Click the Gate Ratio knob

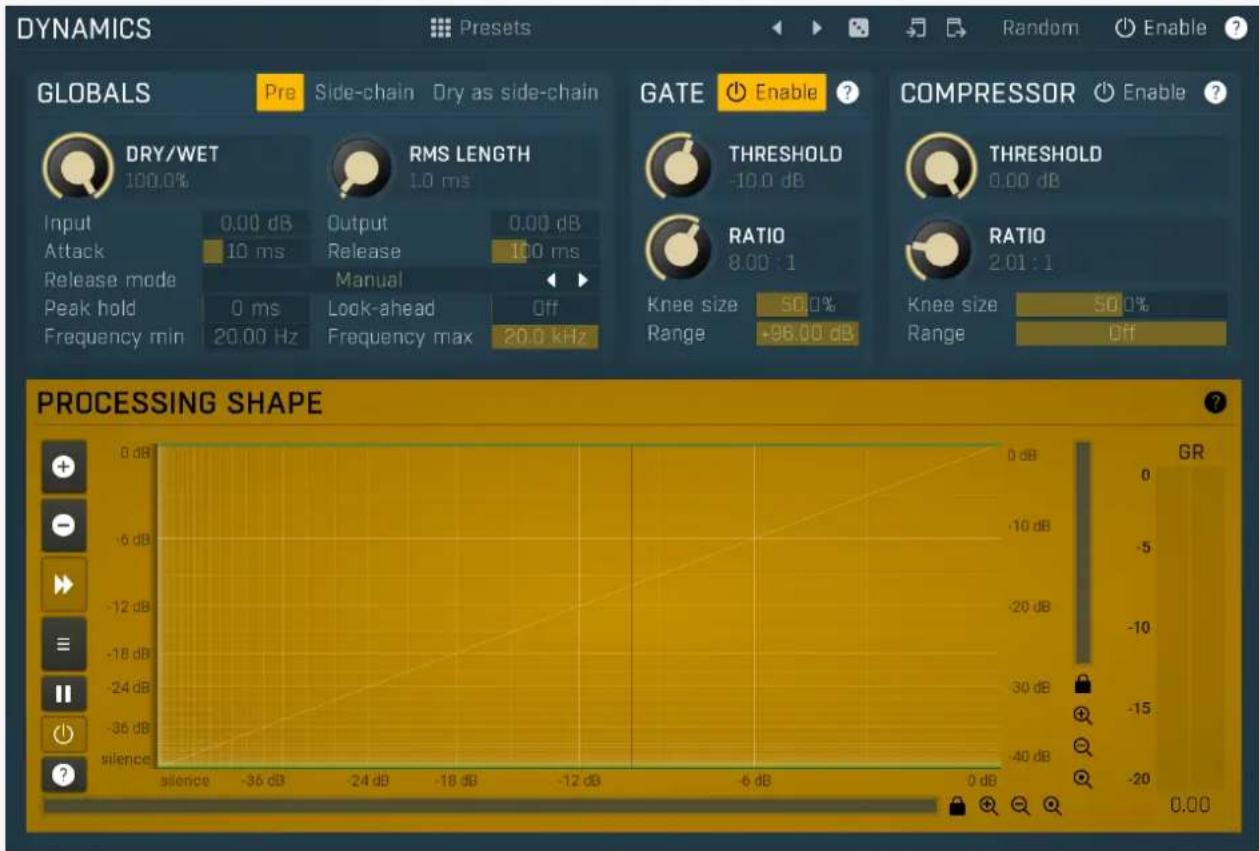point(678,248)
